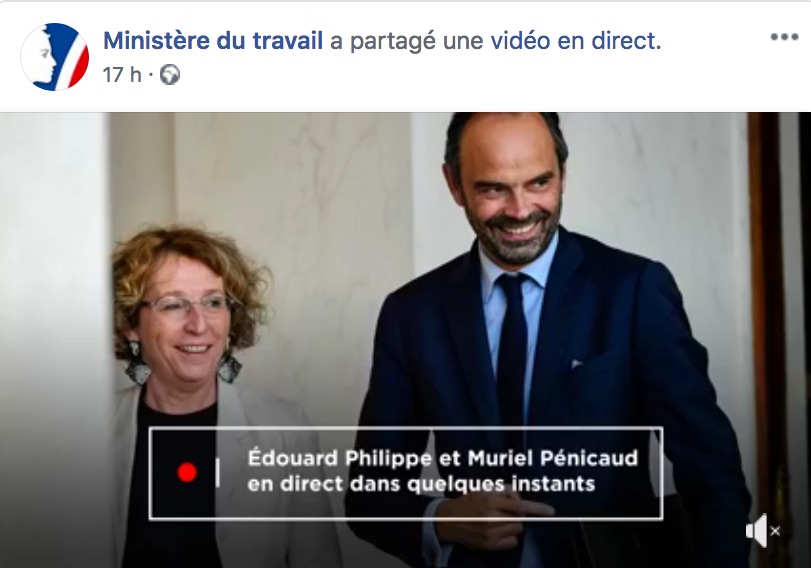811x568 pixels.
Task: Click the Ministère du travail page name
Action: pyautogui.click(x=213, y=41)
